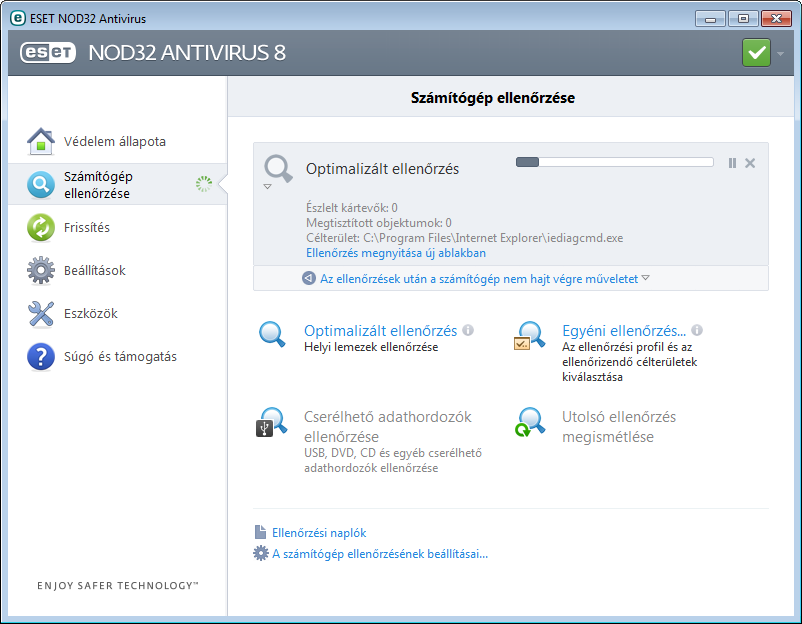
Task: Maximize the ESET NOD32 Antivirus window
Action: tap(743, 19)
